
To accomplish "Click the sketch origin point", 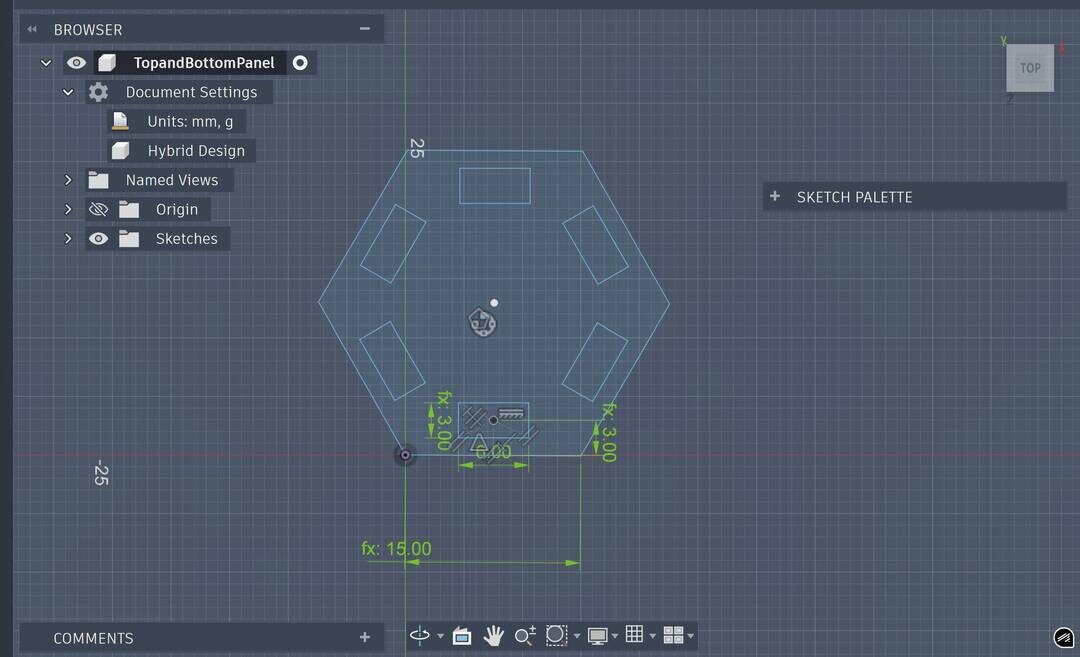I will (405, 455).
